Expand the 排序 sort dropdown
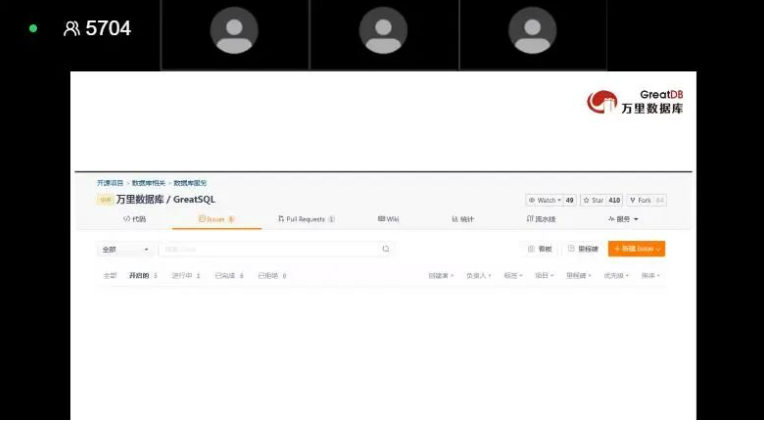764x424 pixels. [x=650, y=276]
